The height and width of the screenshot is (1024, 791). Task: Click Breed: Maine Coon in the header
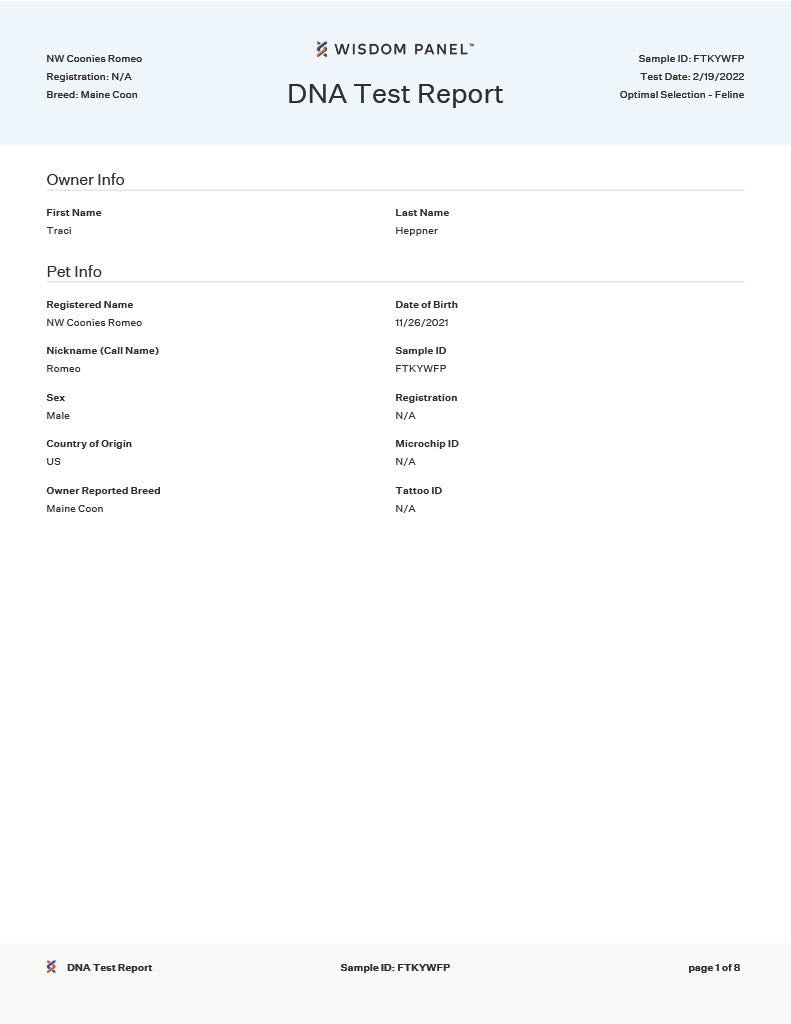[92, 95]
